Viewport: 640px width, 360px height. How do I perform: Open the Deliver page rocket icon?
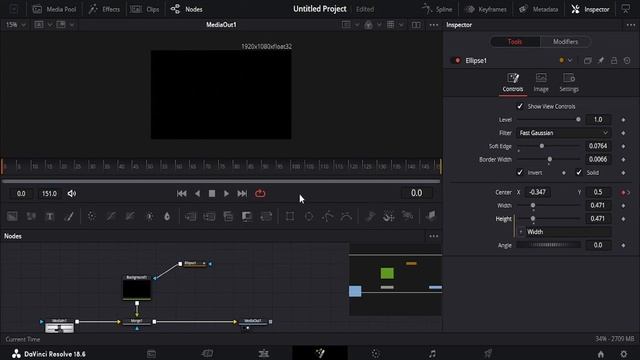(488, 353)
